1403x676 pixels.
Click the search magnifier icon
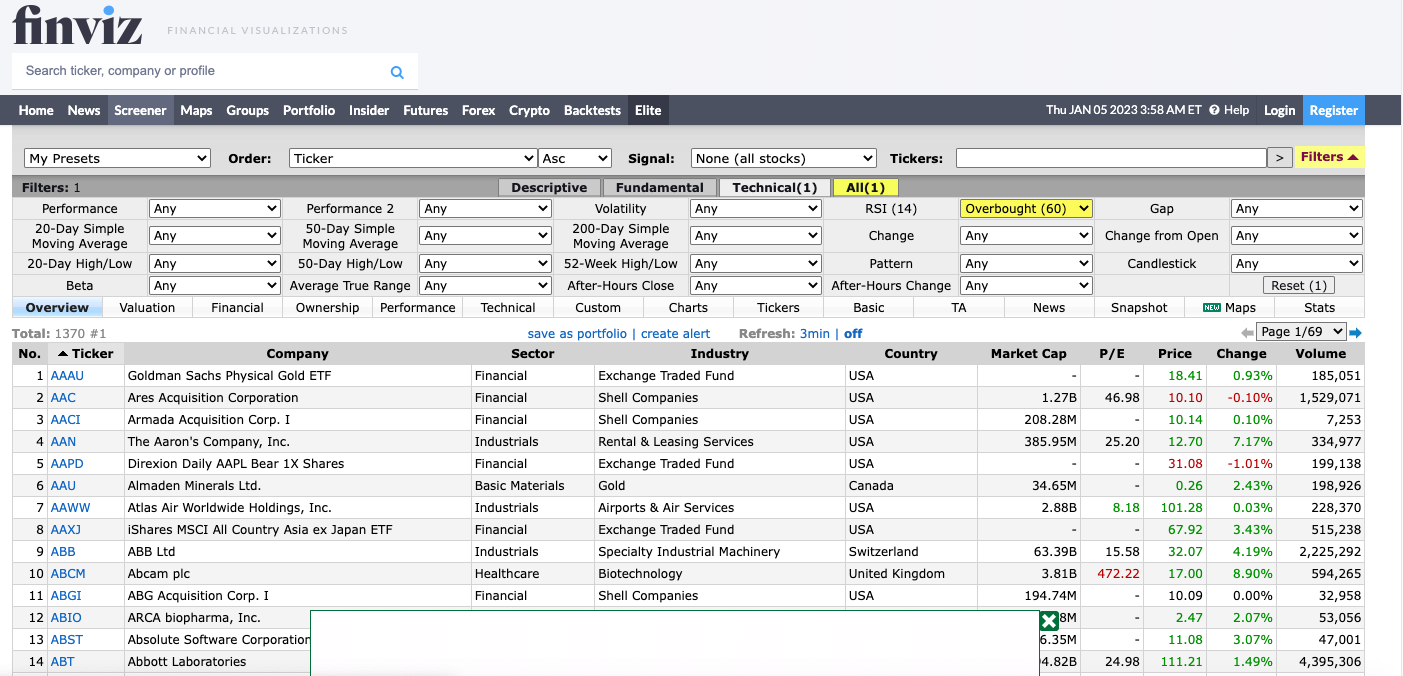397,72
